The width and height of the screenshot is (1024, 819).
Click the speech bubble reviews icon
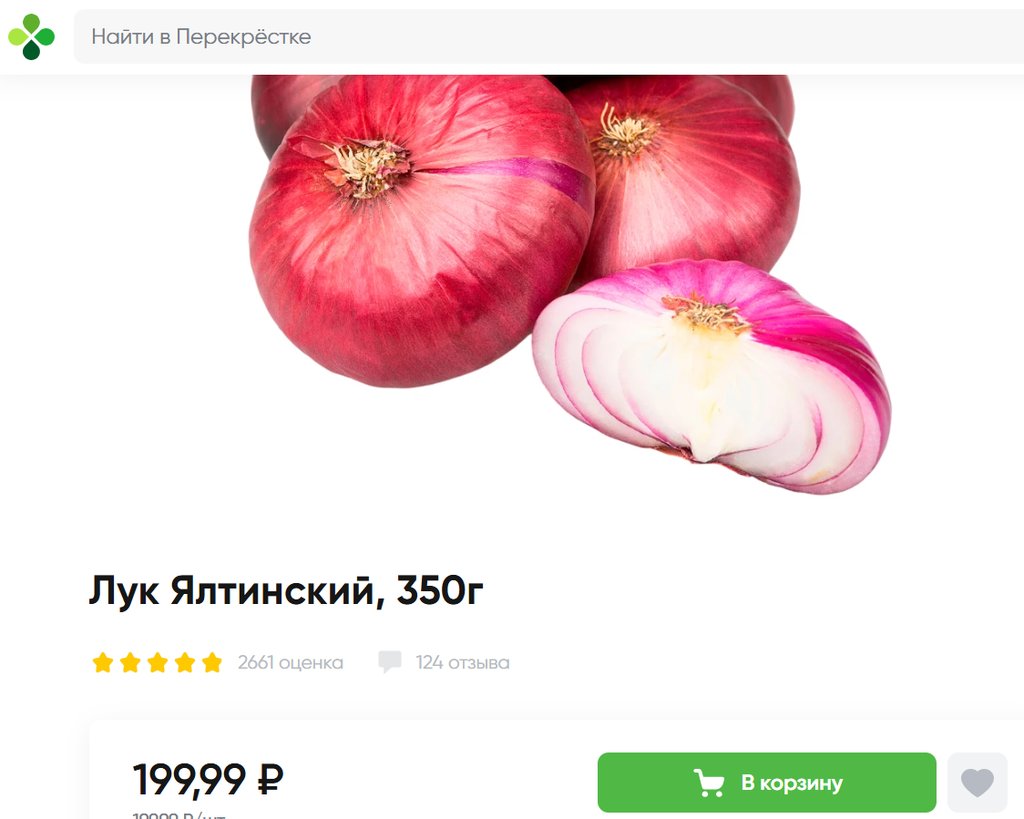[390, 662]
